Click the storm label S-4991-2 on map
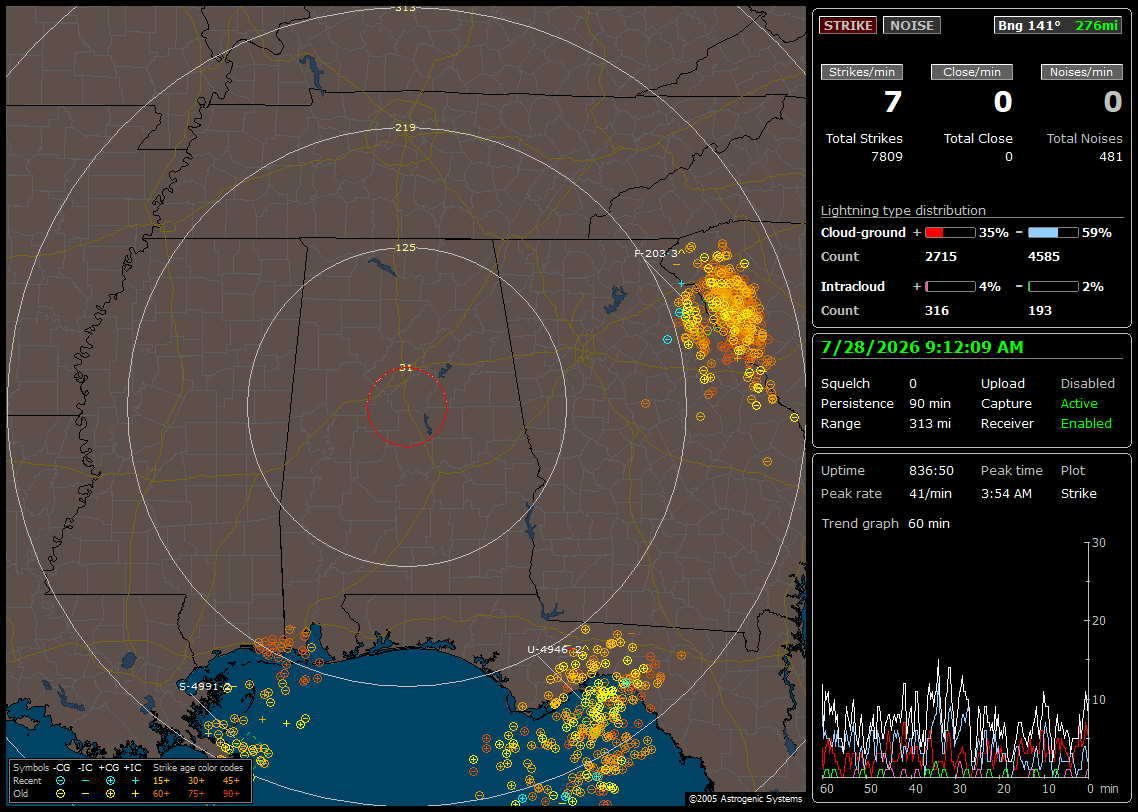1138x812 pixels. 205,686
